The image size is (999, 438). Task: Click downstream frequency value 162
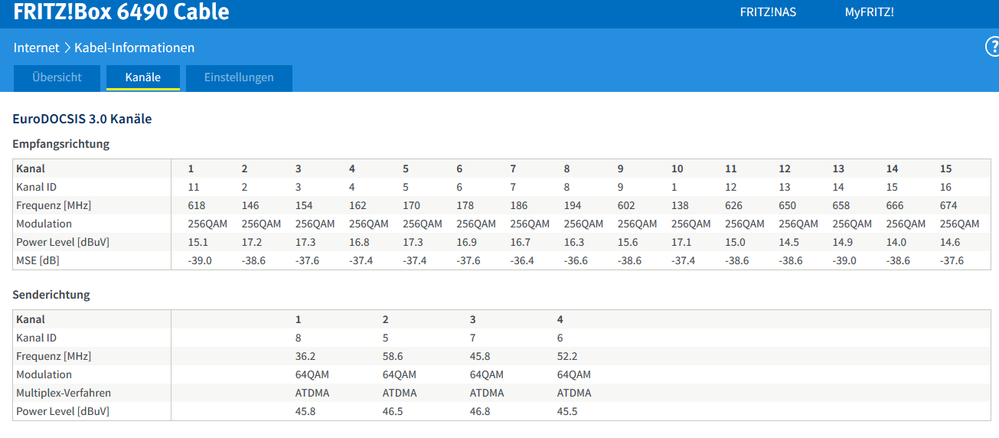click(x=357, y=205)
